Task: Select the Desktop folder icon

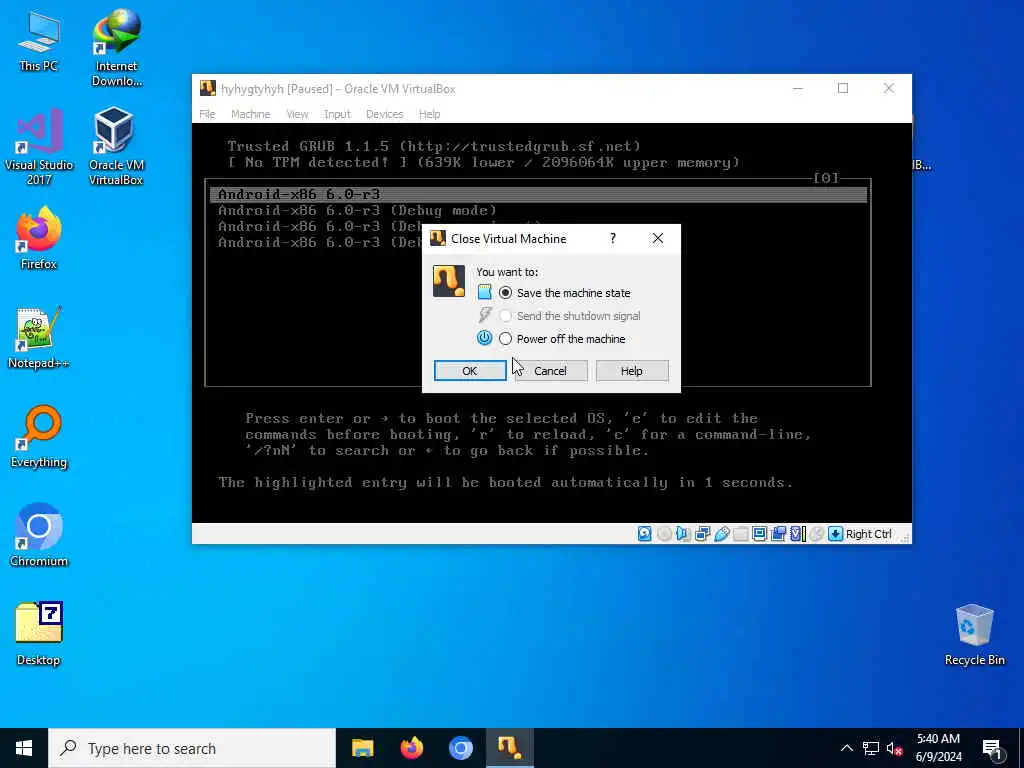Action: pyautogui.click(x=38, y=634)
